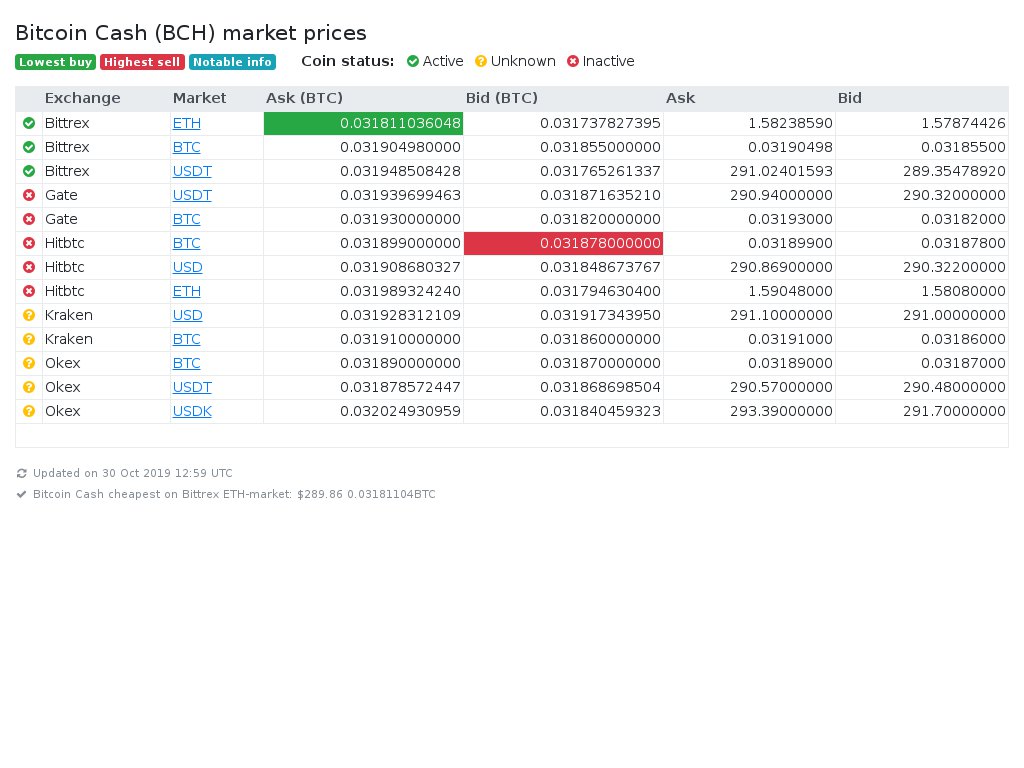
Task: Click the Gate name in the USDT row
Action: point(61,195)
